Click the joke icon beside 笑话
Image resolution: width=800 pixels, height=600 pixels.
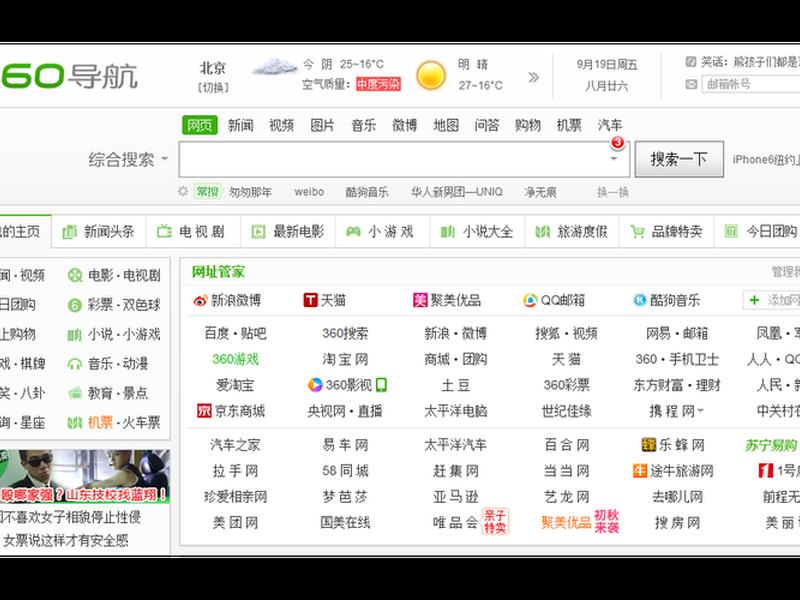click(691, 62)
